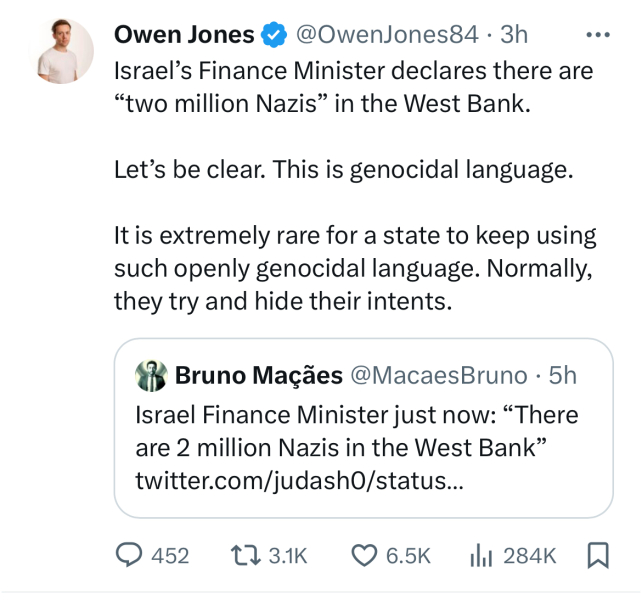
Task: Click Owen Jones blue verified badge
Action: (272, 36)
